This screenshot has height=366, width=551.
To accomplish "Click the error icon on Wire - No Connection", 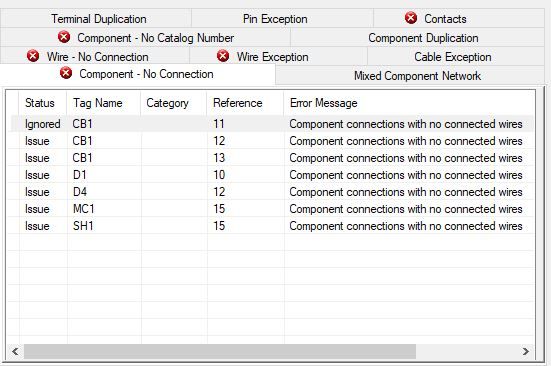I will (x=33, y=56).
